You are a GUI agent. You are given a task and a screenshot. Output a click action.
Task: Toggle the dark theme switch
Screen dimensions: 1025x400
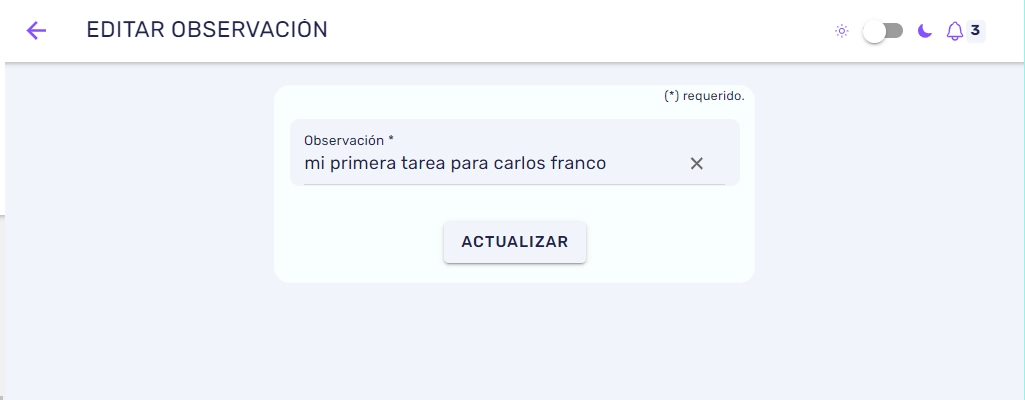[x=882, y=31]
